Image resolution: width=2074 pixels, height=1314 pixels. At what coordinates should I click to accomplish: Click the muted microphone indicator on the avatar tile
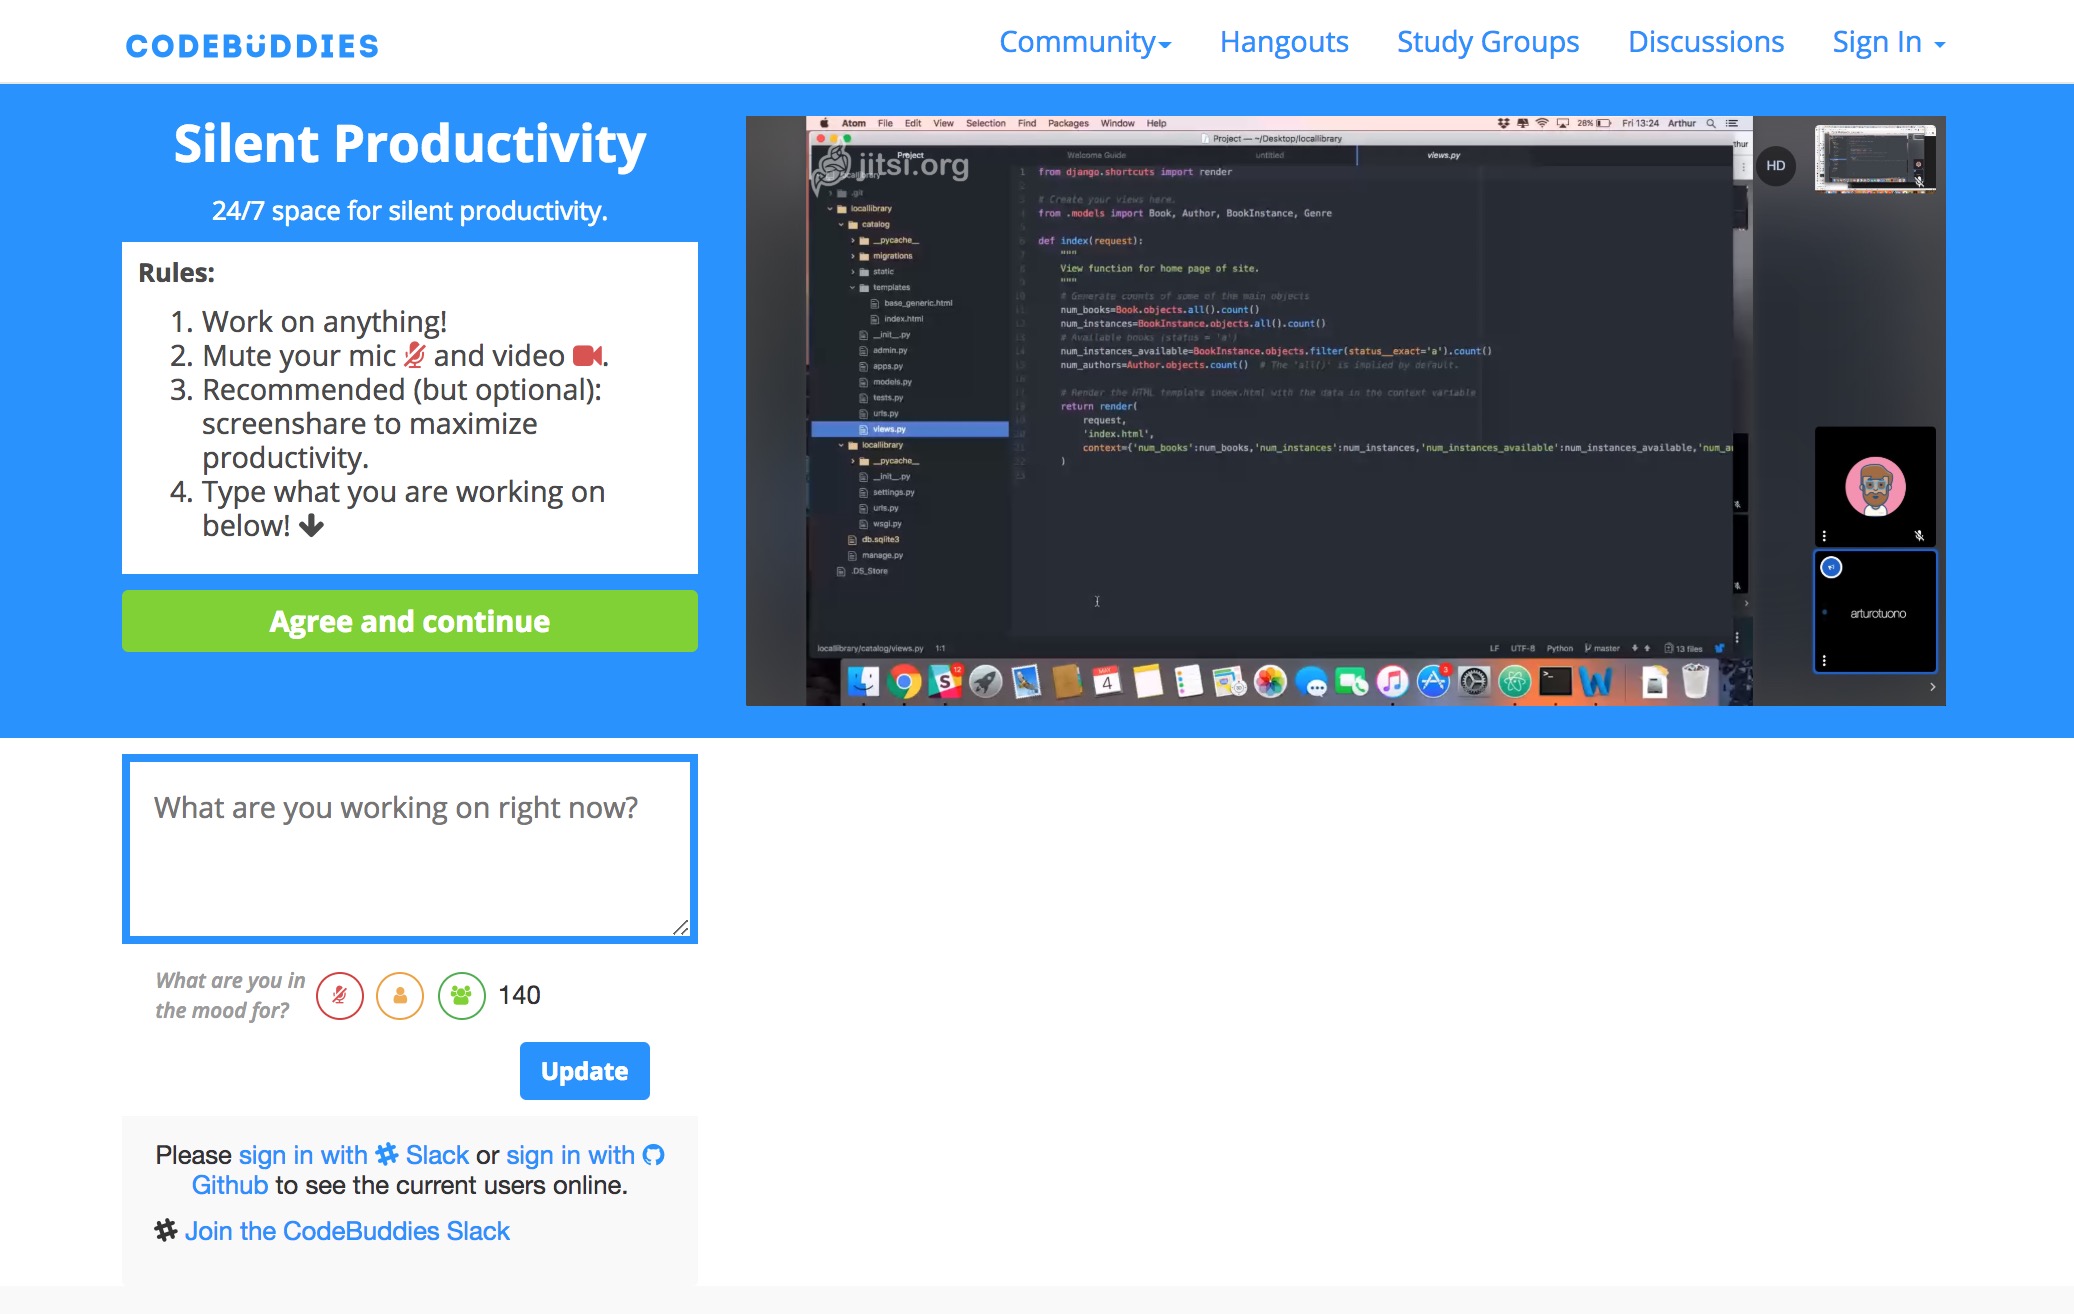pyautogui.click(x=1919, y=536)
